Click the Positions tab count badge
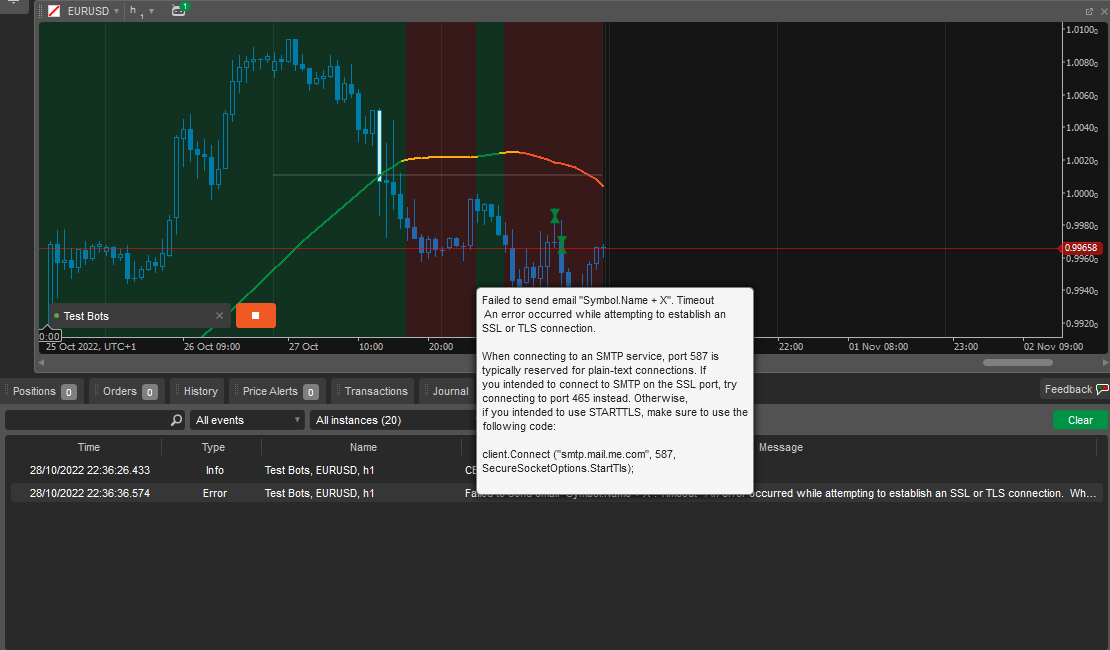This screenshot has width=1110, height=650. point(69,392)
